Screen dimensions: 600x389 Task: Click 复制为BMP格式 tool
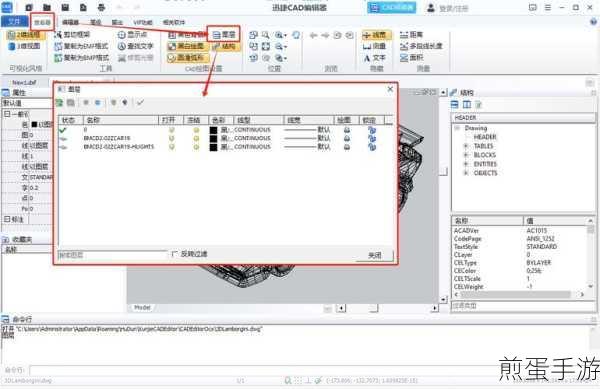pyautogui.click(x=81, y=58)
